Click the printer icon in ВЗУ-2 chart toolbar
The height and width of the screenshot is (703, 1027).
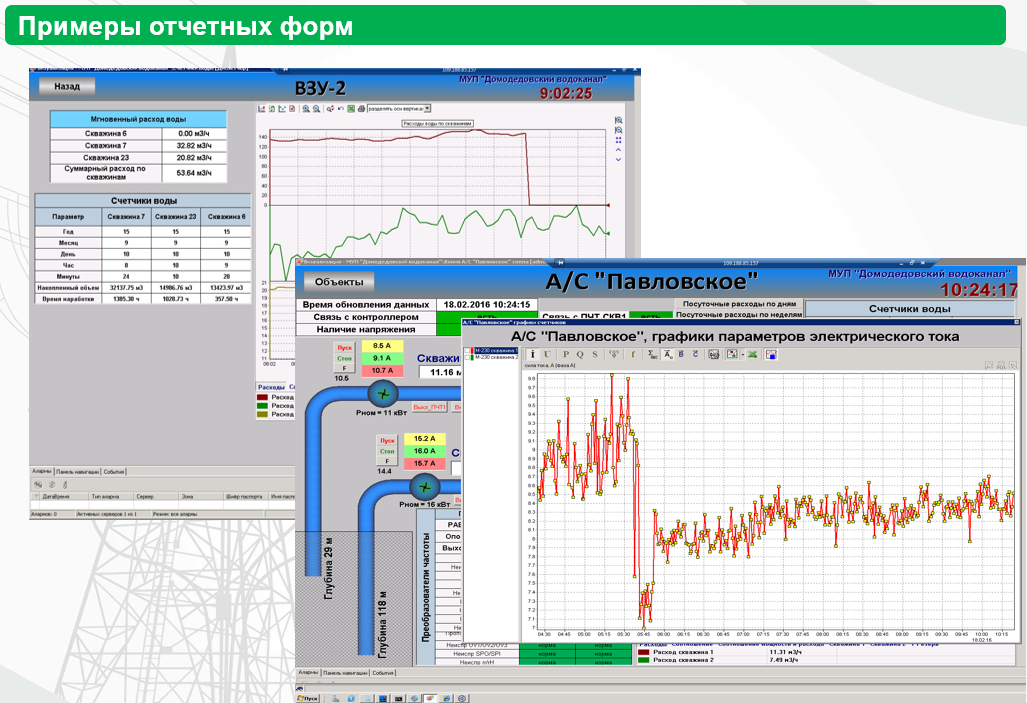(x=362, y=109)
